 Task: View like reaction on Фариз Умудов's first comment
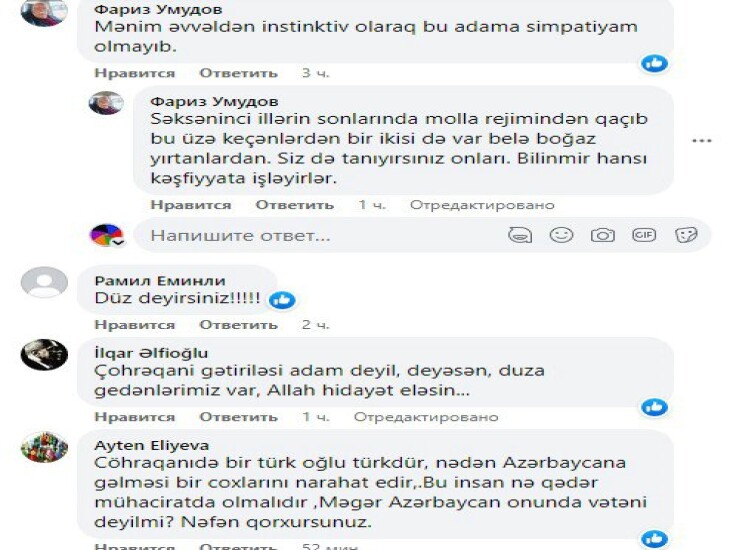655,63
